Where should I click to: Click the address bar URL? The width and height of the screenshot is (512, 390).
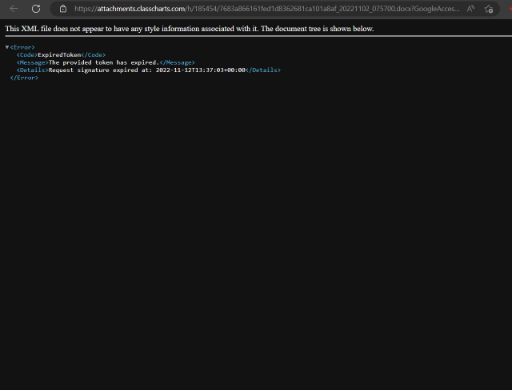coord(266,9)
